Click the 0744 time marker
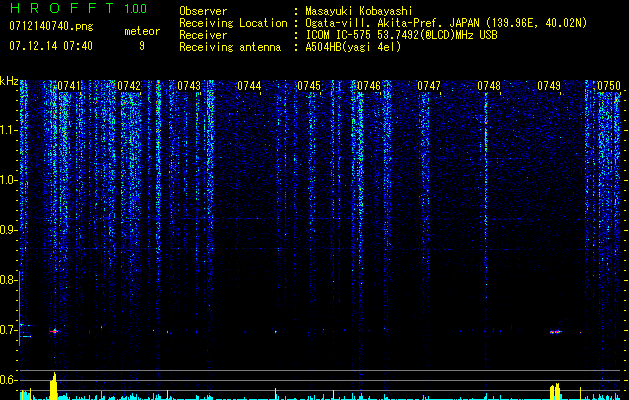629x400 pixels. click(x=249, y=86)
